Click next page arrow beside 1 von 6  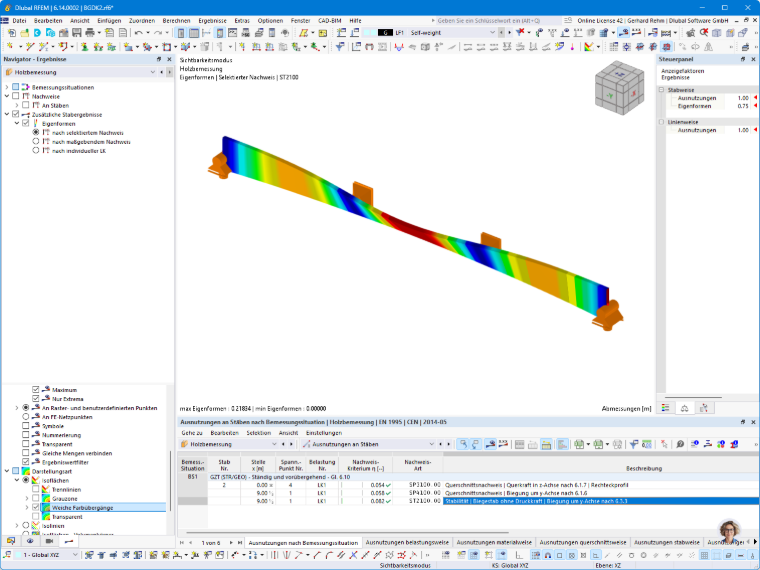coord(231,543)
